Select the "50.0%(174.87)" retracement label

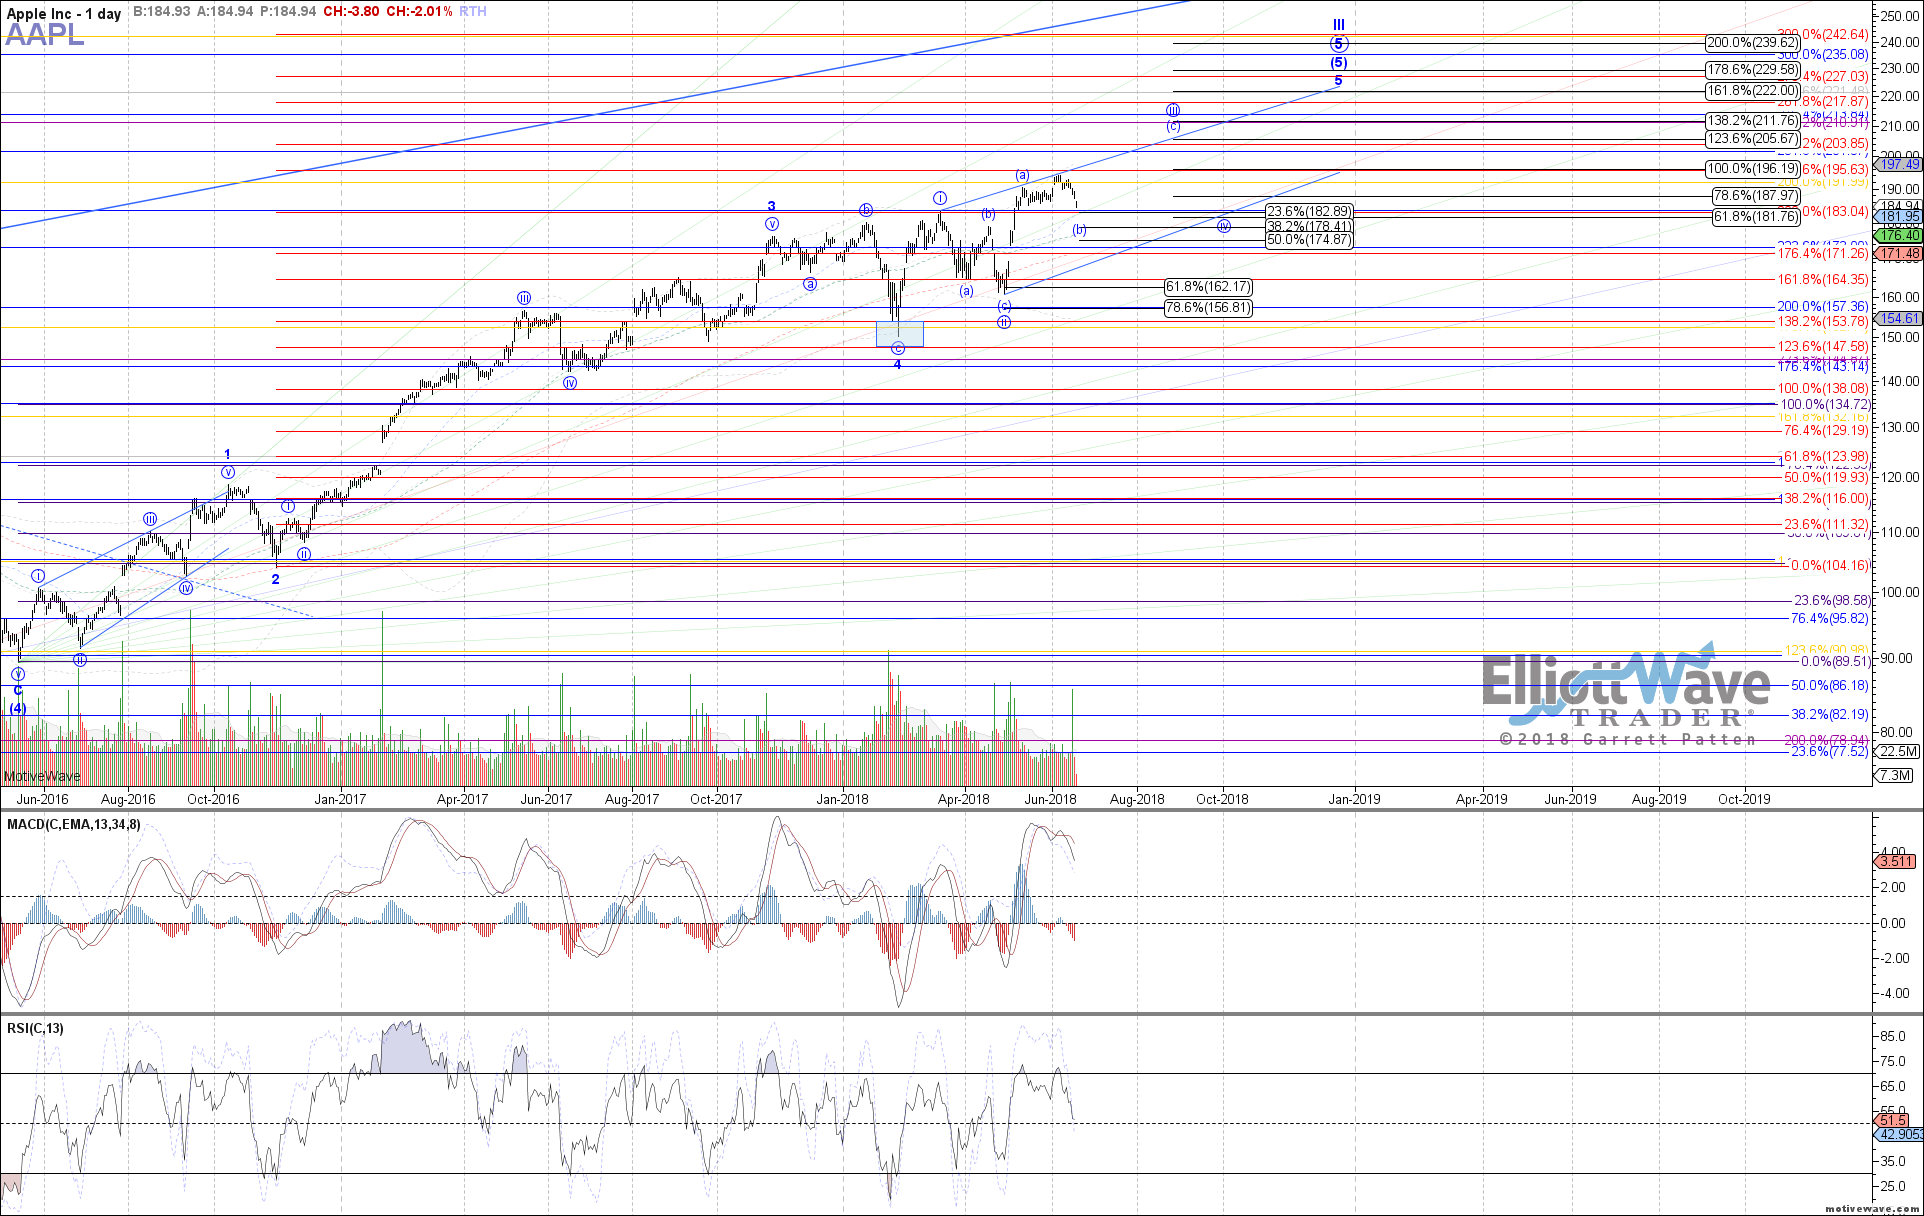pyautogui.click(x=1309, y=240)
